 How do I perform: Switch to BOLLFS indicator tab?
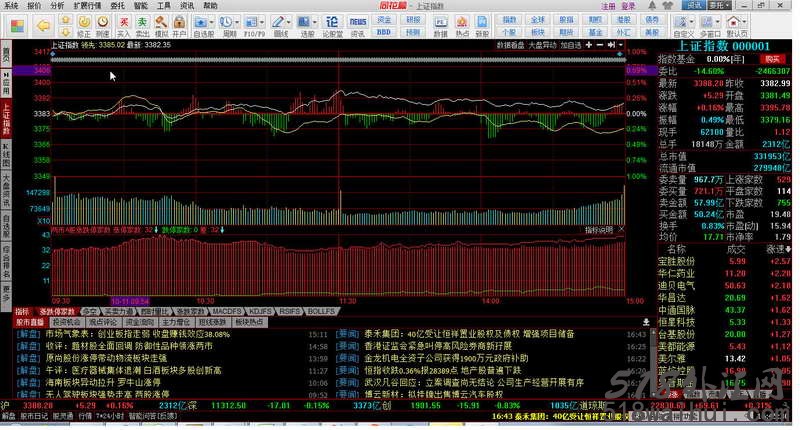[x=321, y=311]
